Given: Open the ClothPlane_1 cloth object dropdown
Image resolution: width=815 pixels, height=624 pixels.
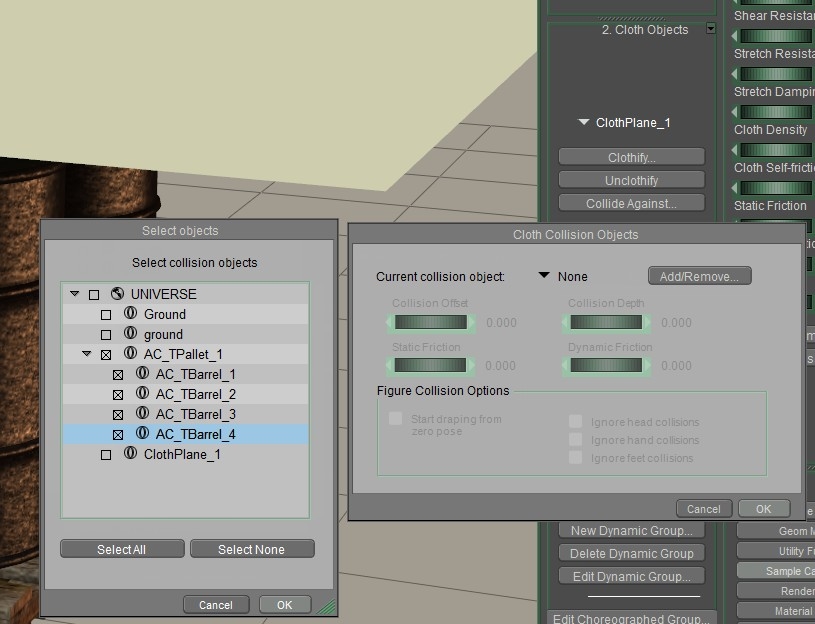Looking at the screenshot, I should [584, 122].
